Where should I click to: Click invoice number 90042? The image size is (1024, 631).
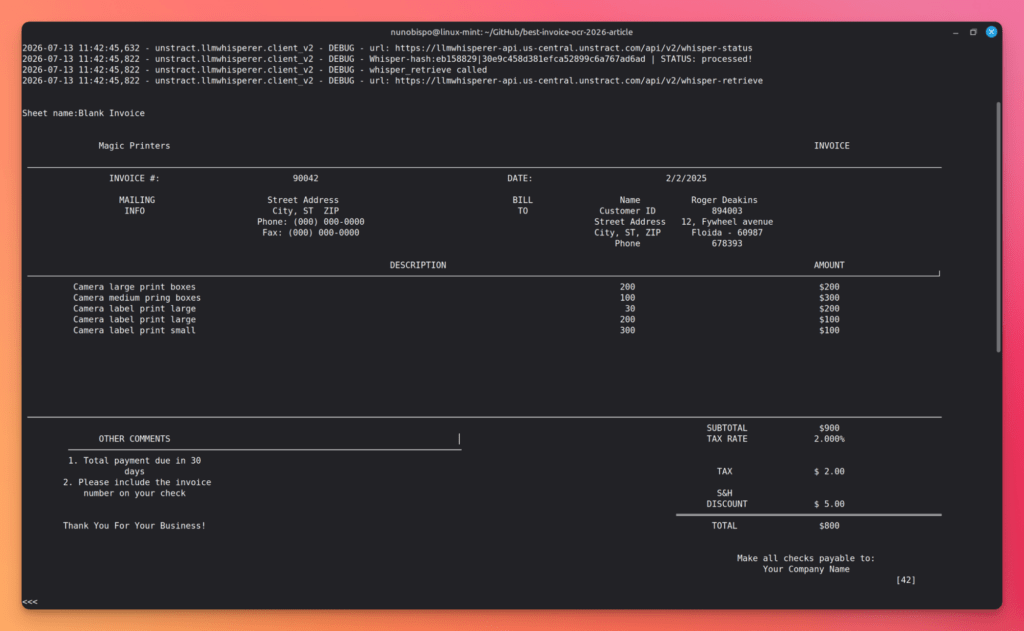306,178
